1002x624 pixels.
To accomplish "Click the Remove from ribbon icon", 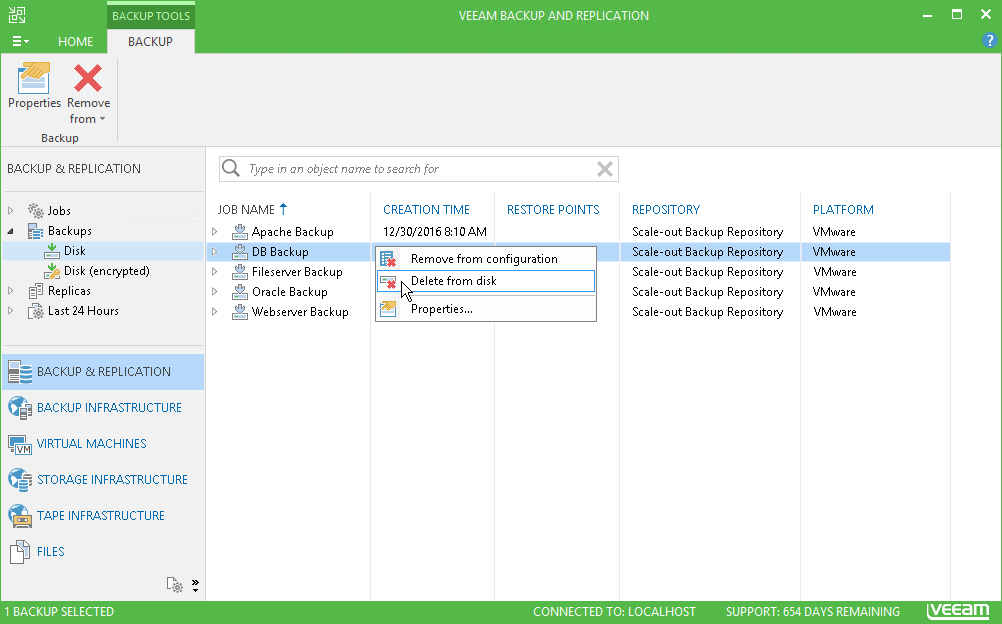I will click(x=89, y=79).
